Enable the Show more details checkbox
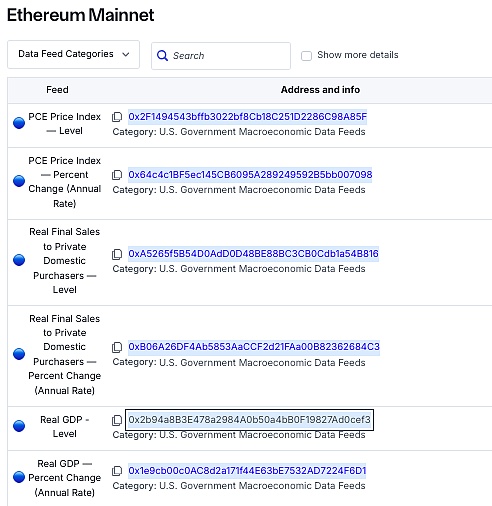The width and height of the screenshot is (492, 506). click(x=306, y=55)
